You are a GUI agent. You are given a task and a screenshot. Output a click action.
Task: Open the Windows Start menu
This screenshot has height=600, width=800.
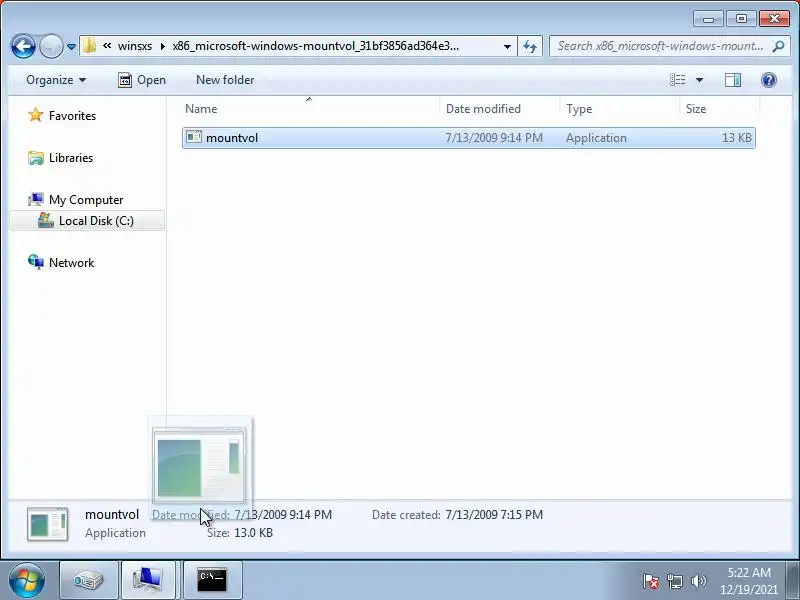coord(26,580)
